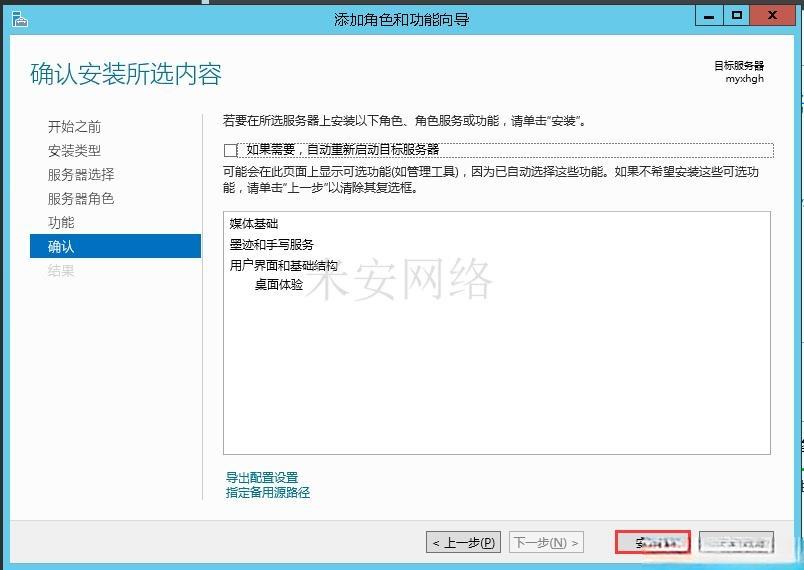
Task: Open 导出配置设置 link
Action: (x=262, y=478)
